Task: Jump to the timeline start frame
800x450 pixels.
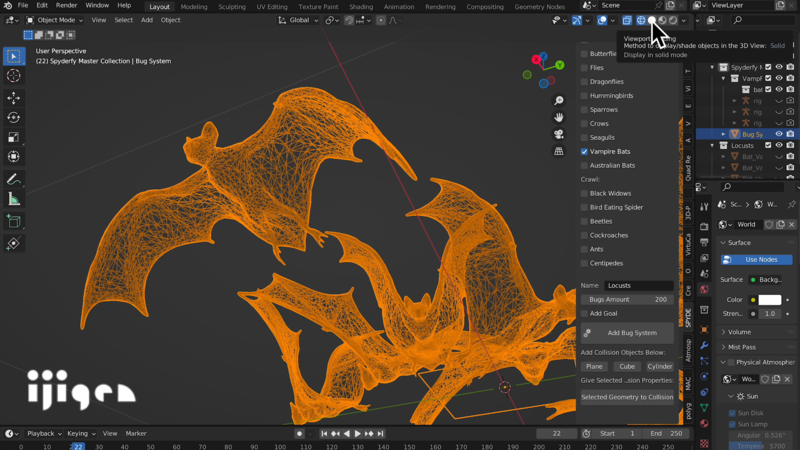Action: pos(324,434)
